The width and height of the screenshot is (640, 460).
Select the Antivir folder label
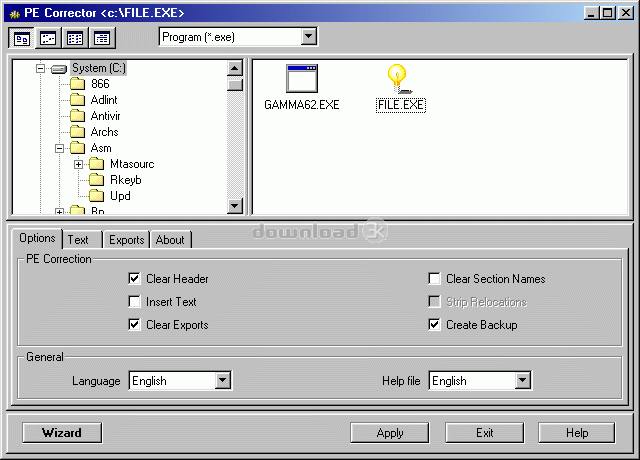click(105, 116)
